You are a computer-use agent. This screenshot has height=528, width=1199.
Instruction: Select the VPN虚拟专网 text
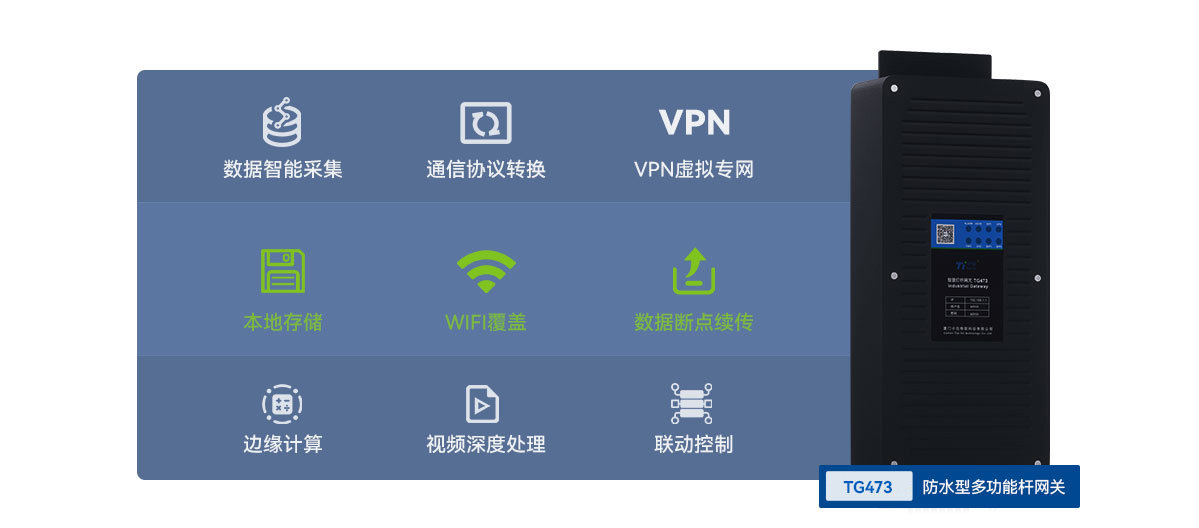(x=694, y=169)
